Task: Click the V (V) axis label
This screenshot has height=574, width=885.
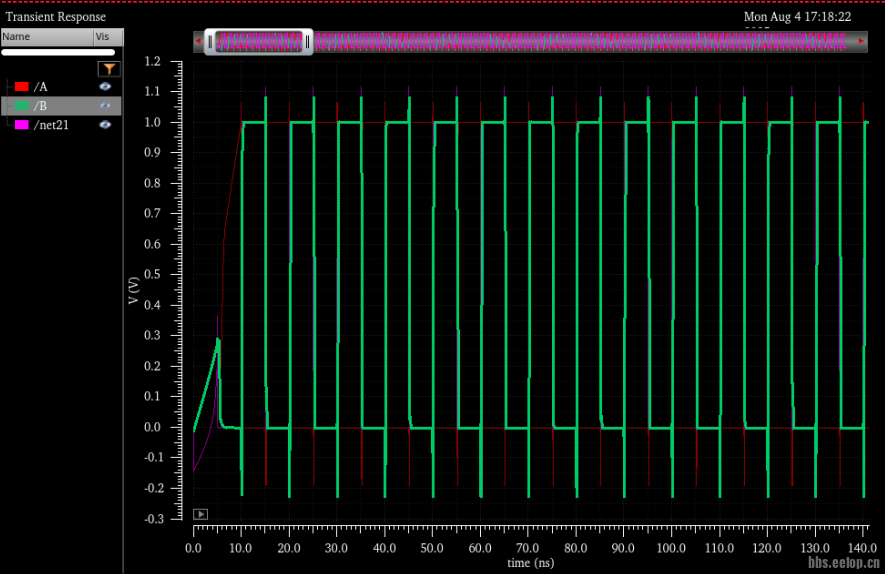Action: [x=133, y=291]
